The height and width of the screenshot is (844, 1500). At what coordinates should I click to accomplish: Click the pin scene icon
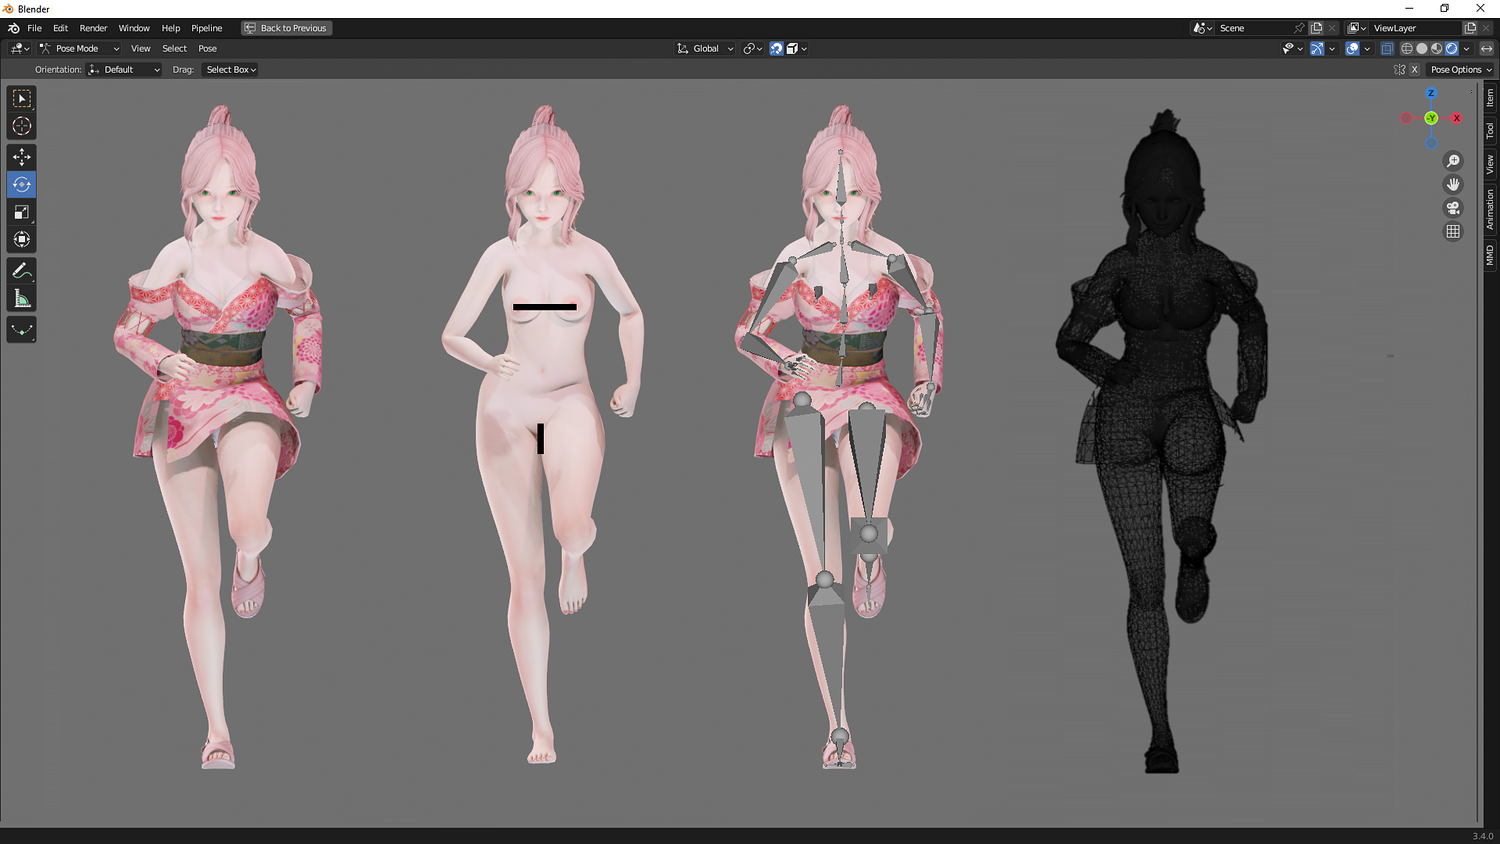coord(1299,28)
